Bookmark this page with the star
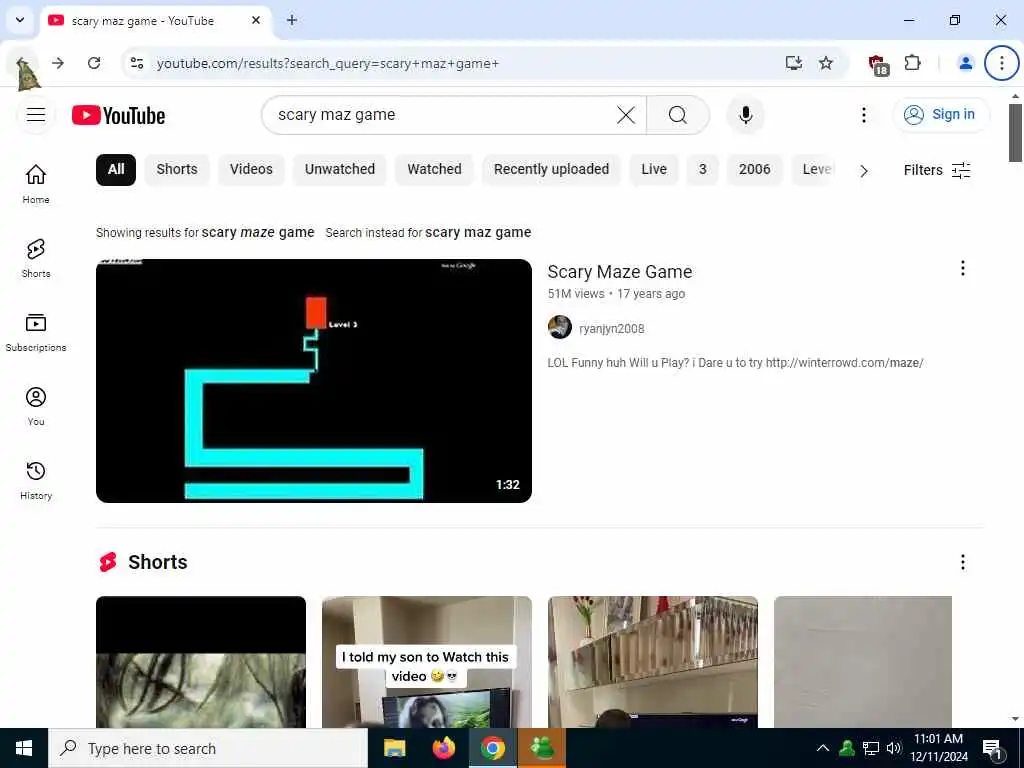Viewport: 1024px width, 768px height. [x=826, y=63]
